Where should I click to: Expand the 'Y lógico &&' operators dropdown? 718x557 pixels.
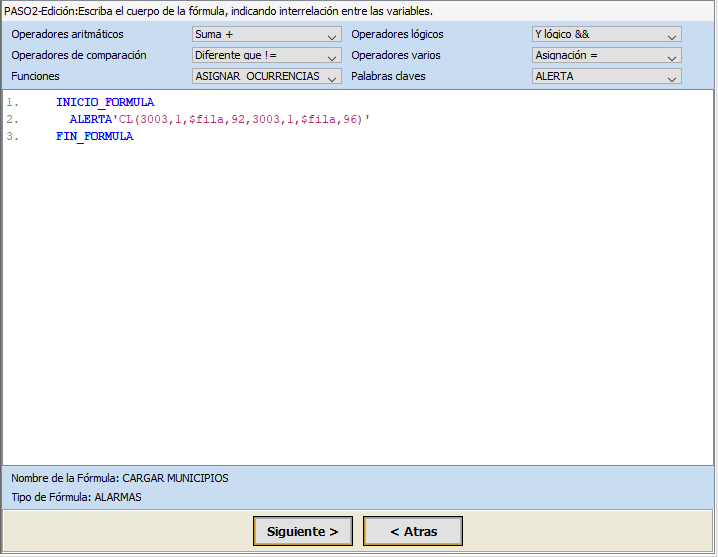606,35
